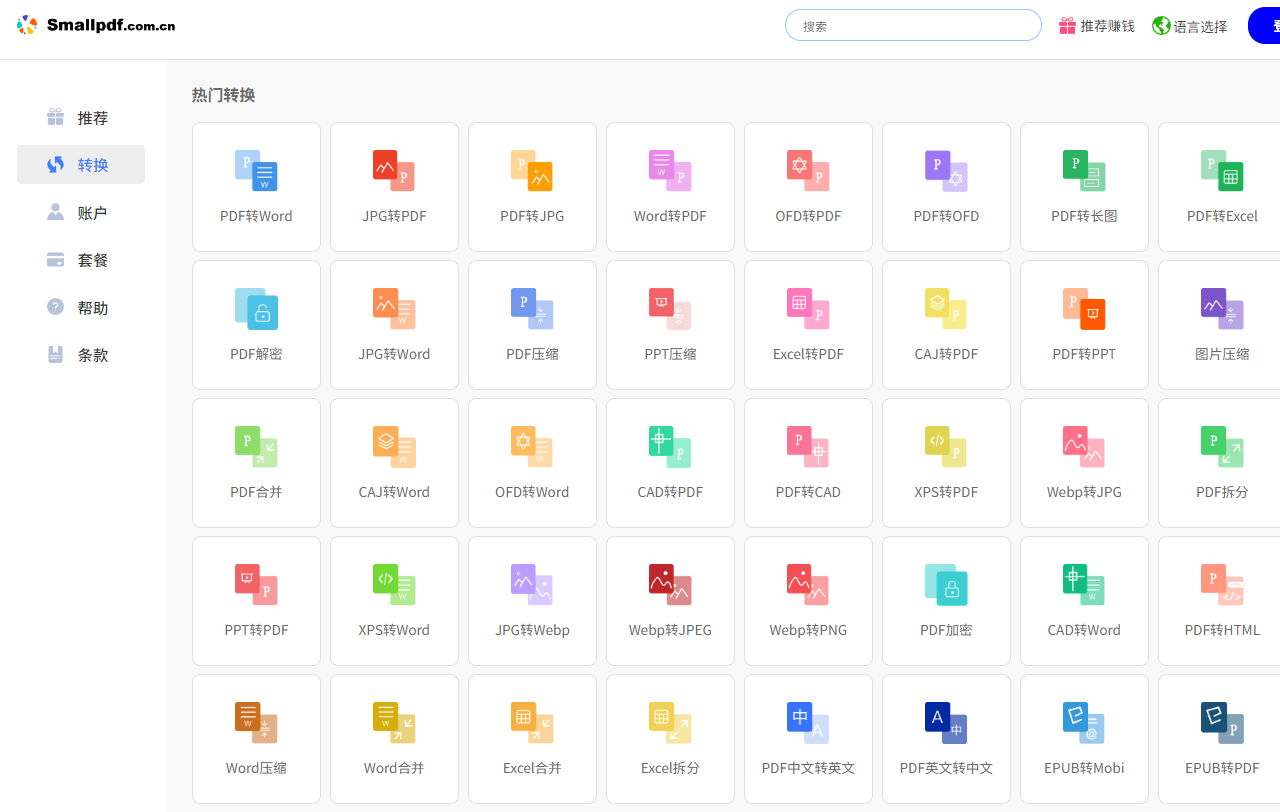Launch the PDF中文转英文 translation icon

808,723
